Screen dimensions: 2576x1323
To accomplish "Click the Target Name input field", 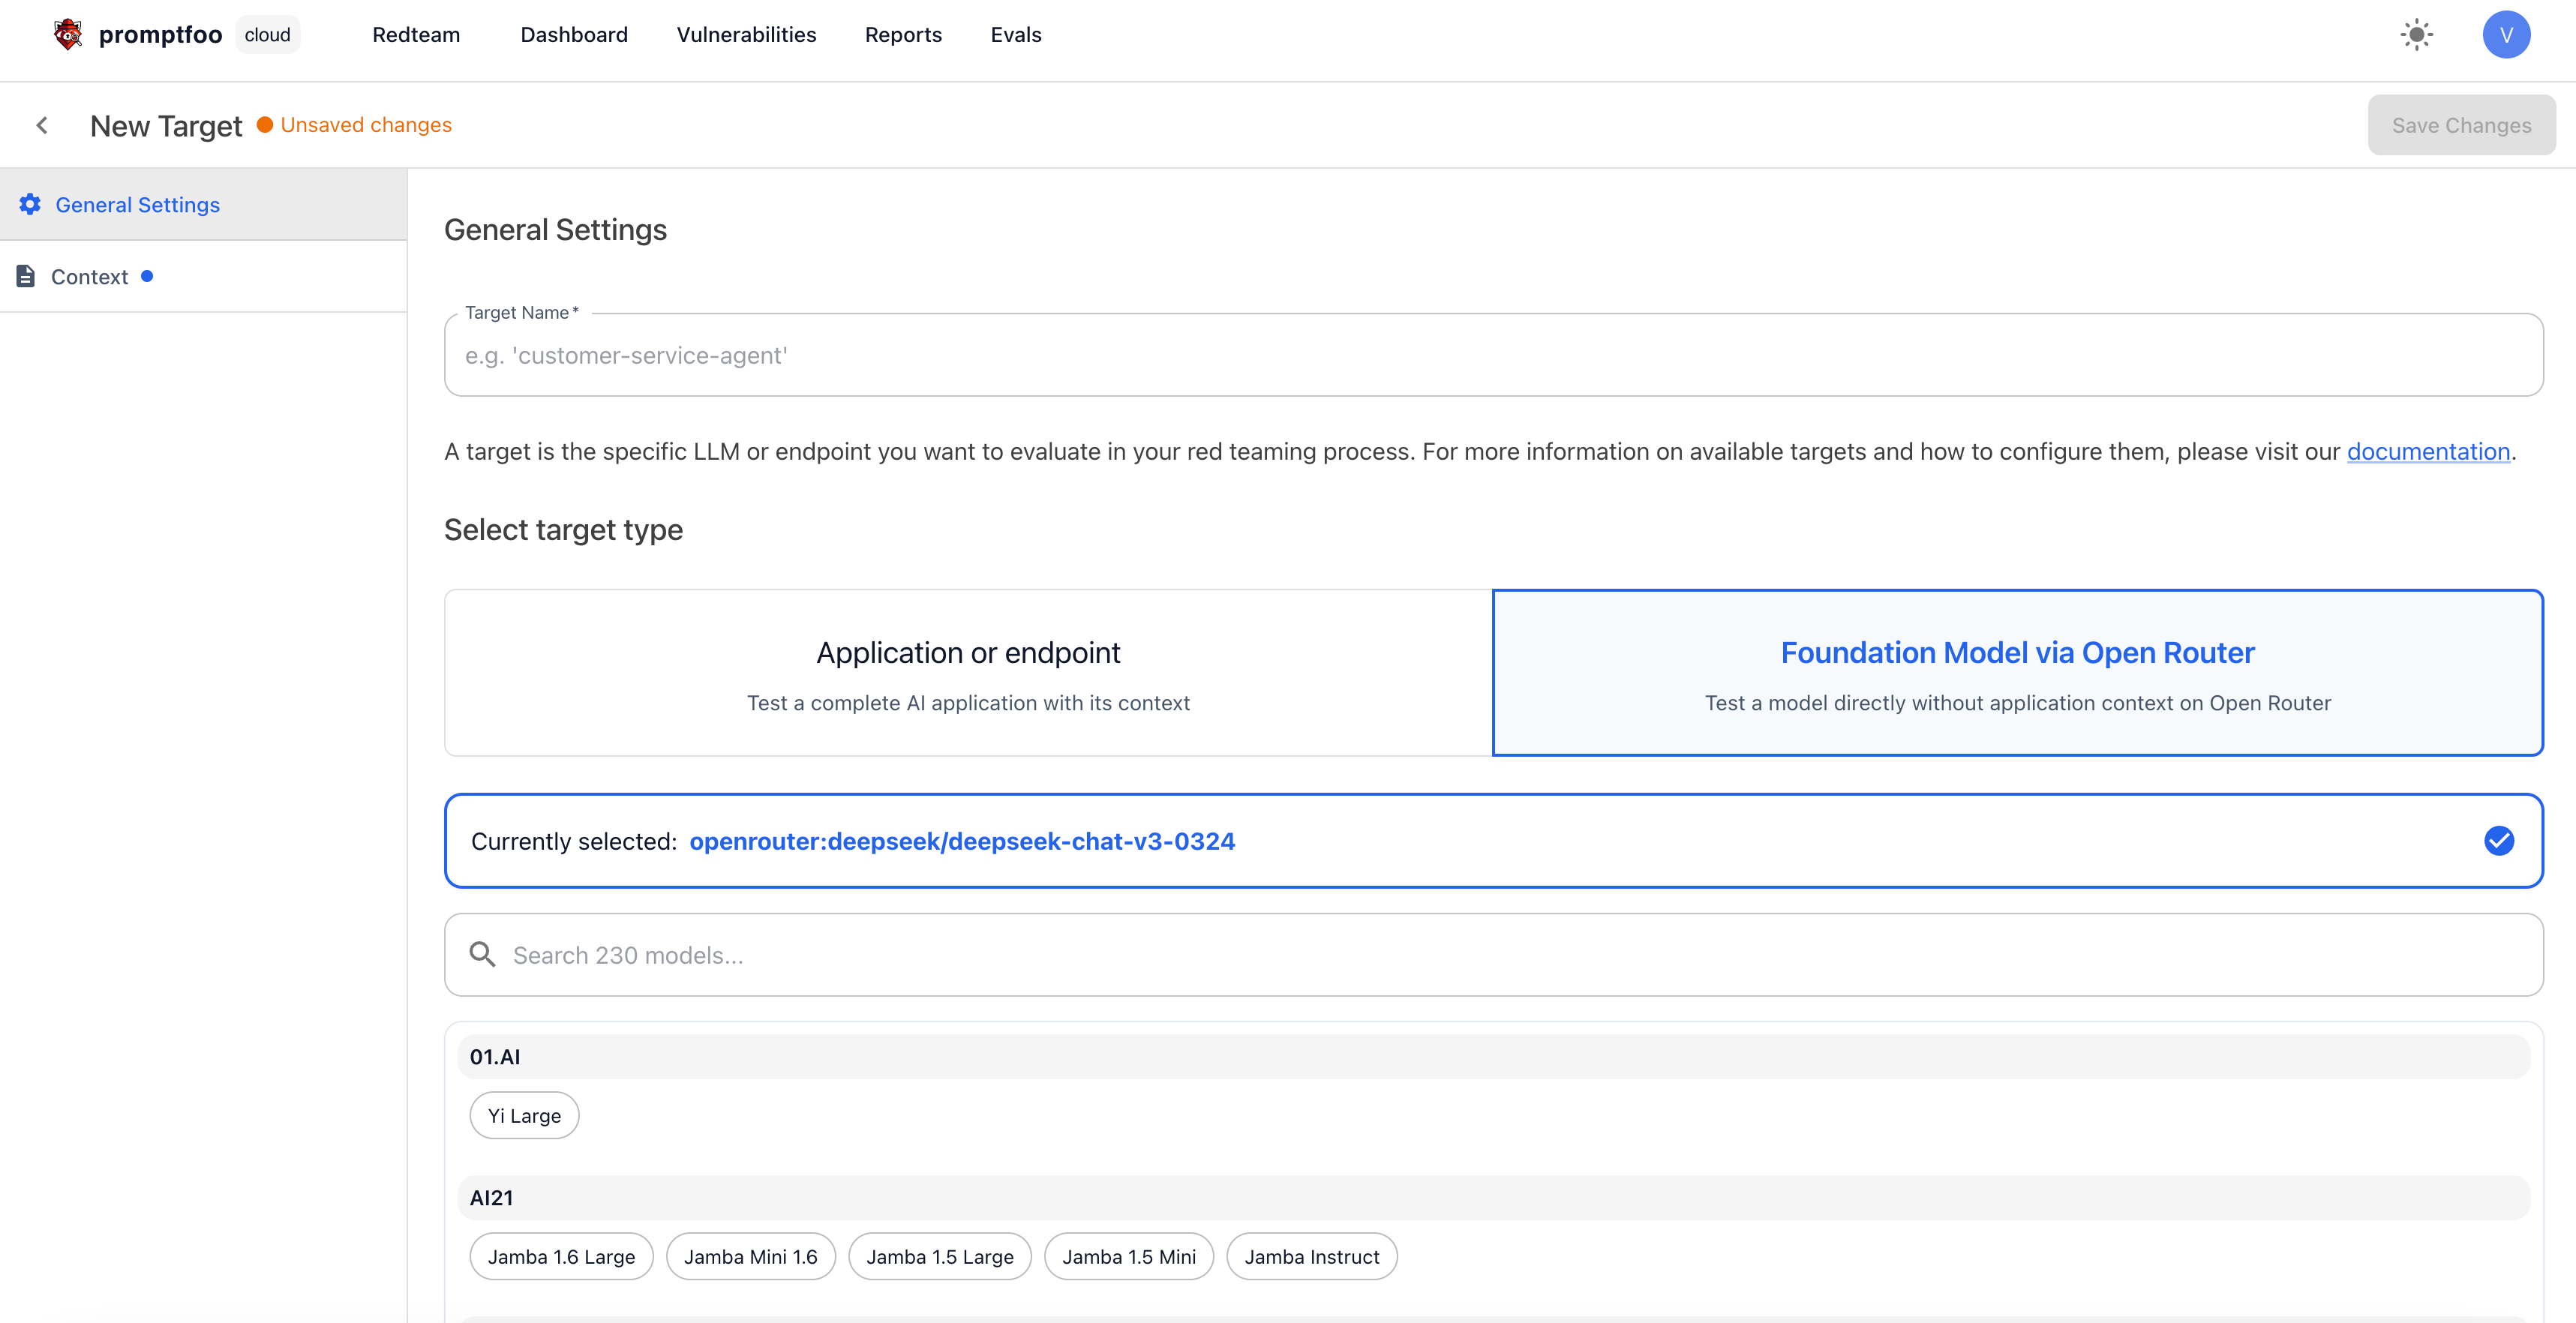I will [1493, 356].
